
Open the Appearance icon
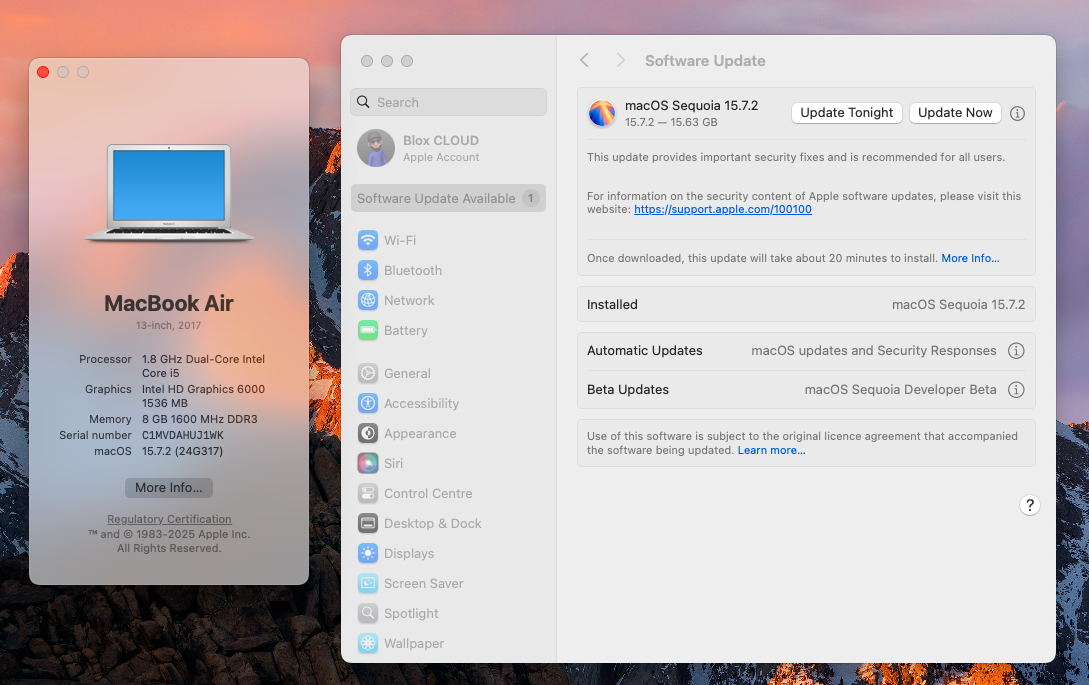point(367,434)
